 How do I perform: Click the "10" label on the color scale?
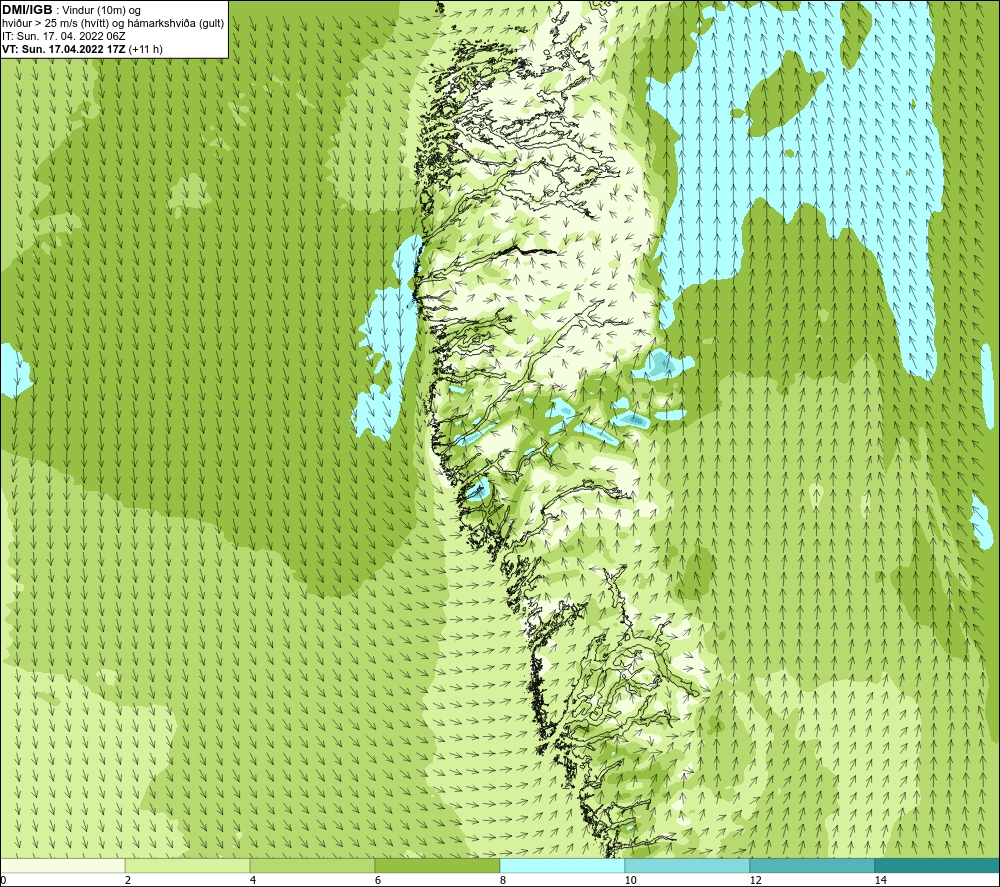[x=630, y=880]
